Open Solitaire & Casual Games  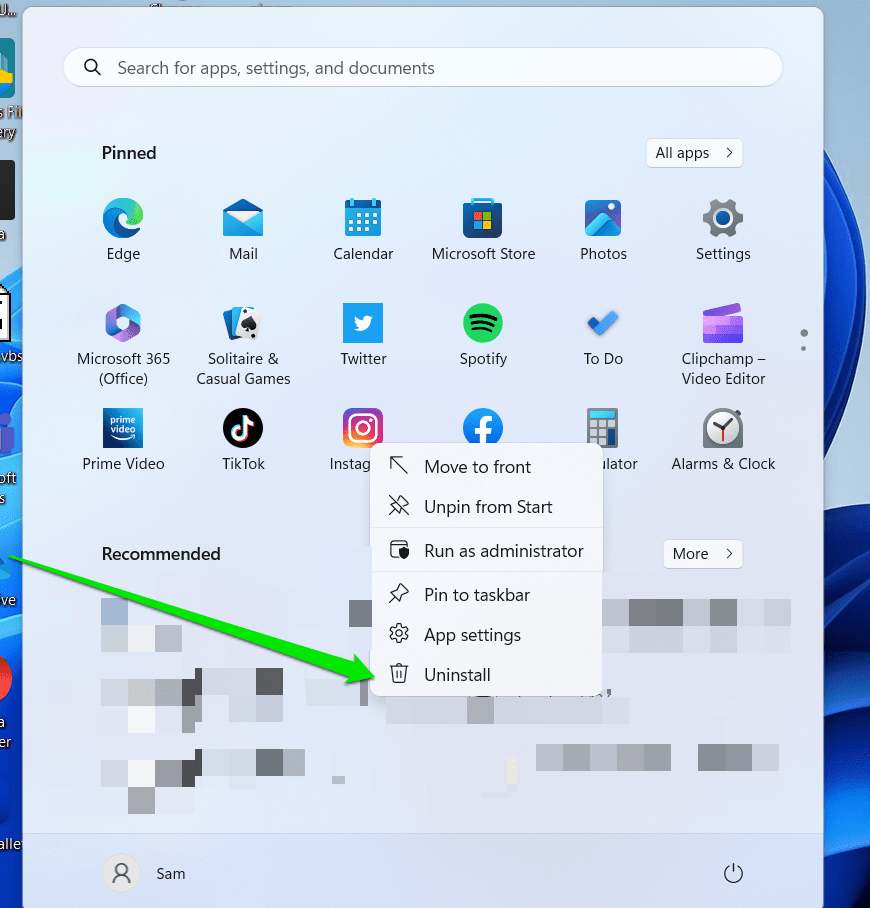tap(243, 323)
